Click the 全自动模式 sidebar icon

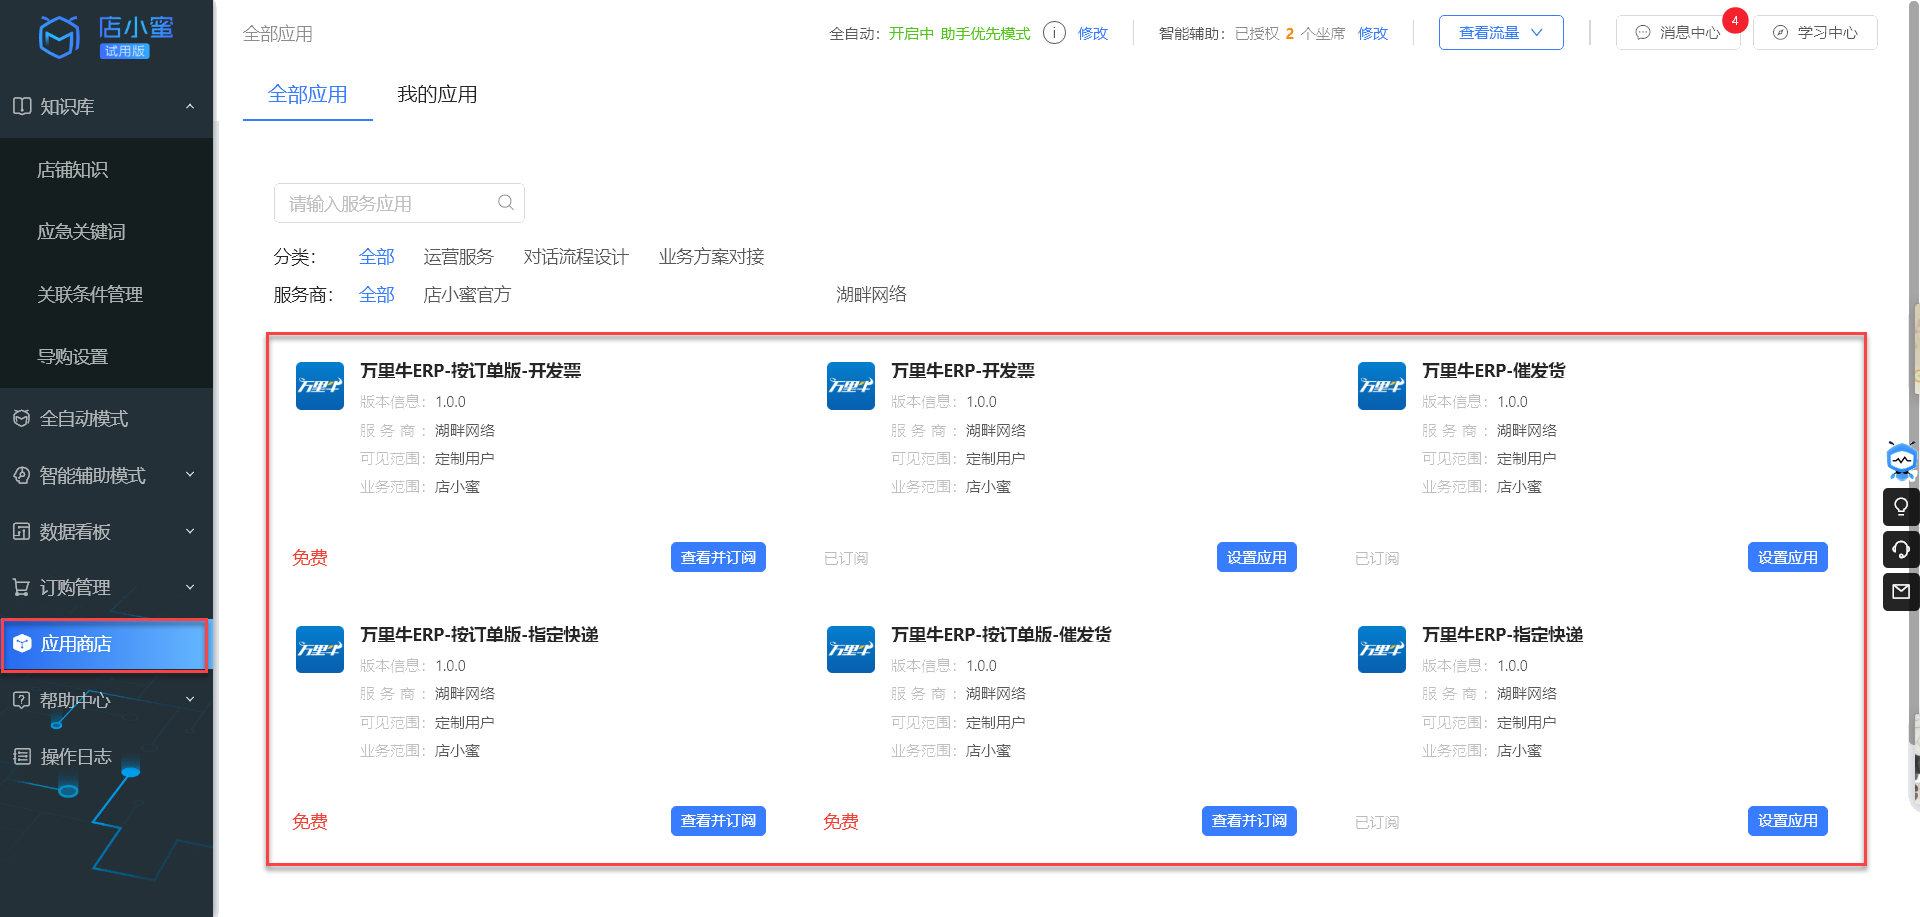[x=22, y=418]
